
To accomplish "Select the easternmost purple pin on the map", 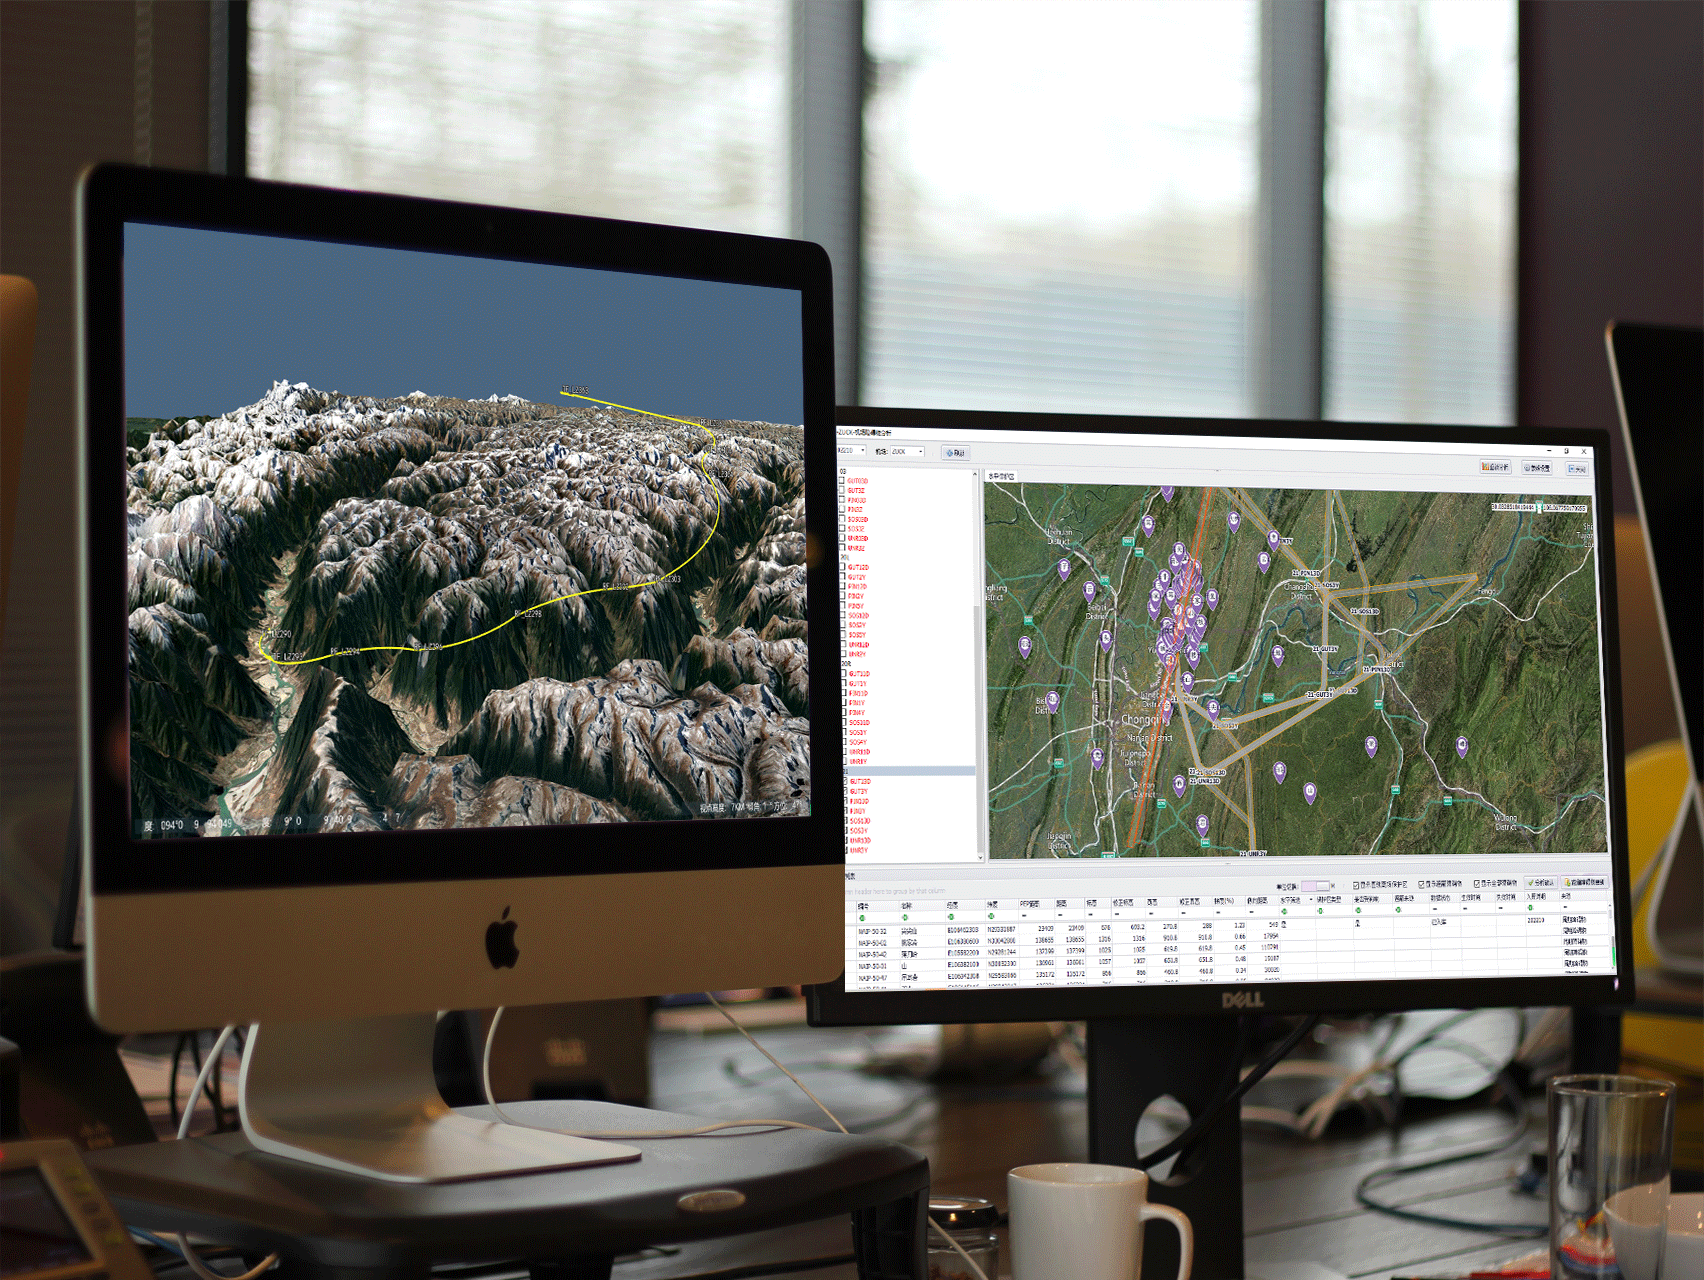I will click(x=1462, y=747).
